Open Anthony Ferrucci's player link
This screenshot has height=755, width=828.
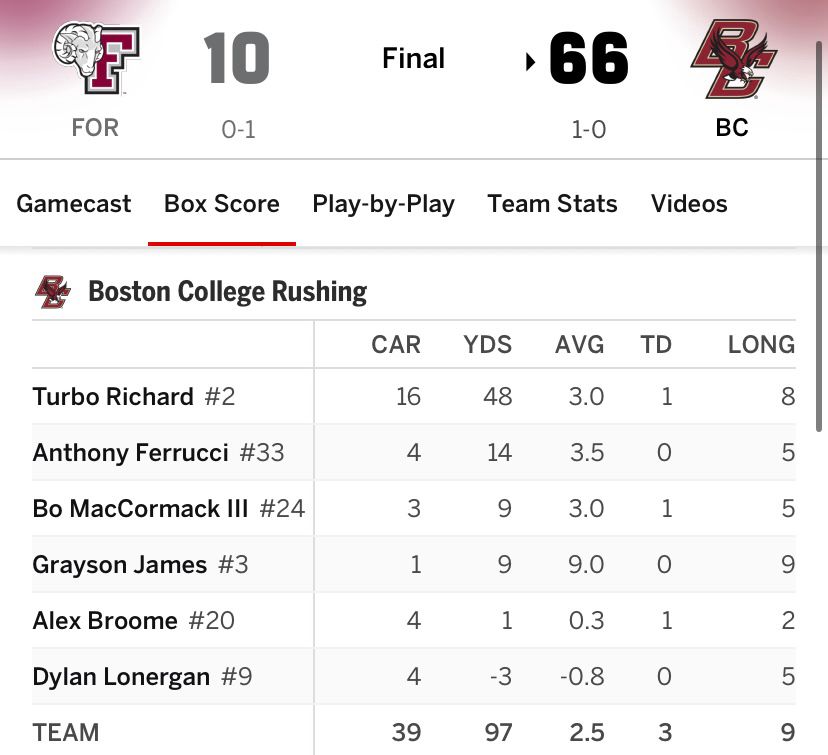(x=130, y=453)
